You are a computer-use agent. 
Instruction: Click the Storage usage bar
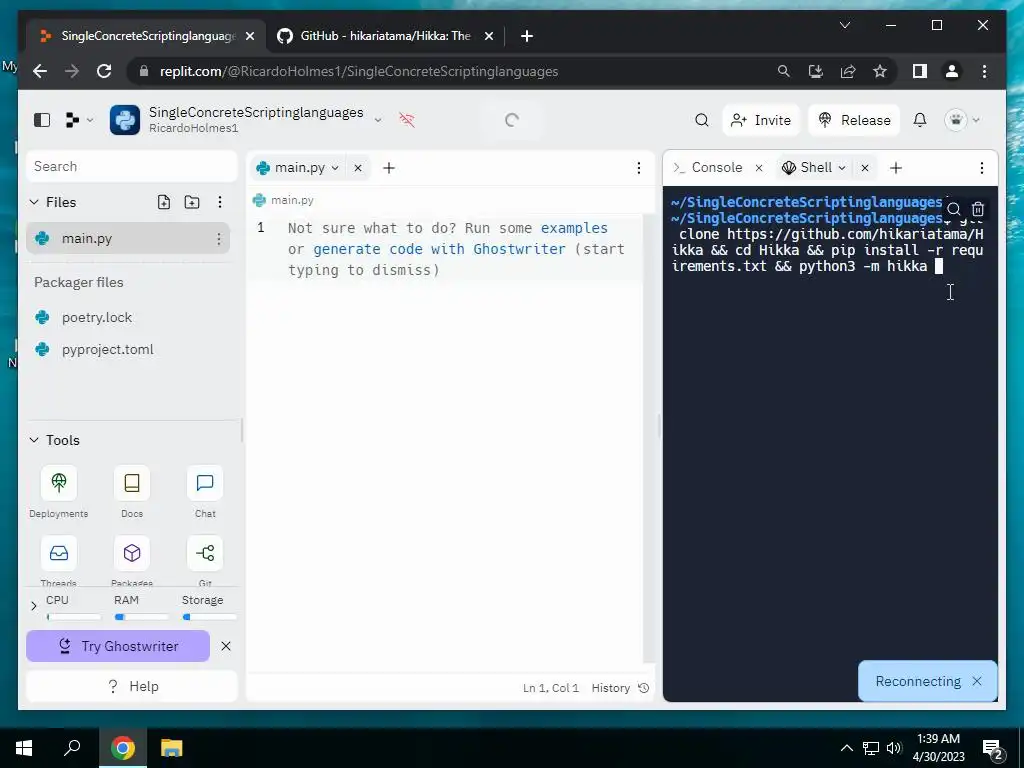tap(210, 617)
